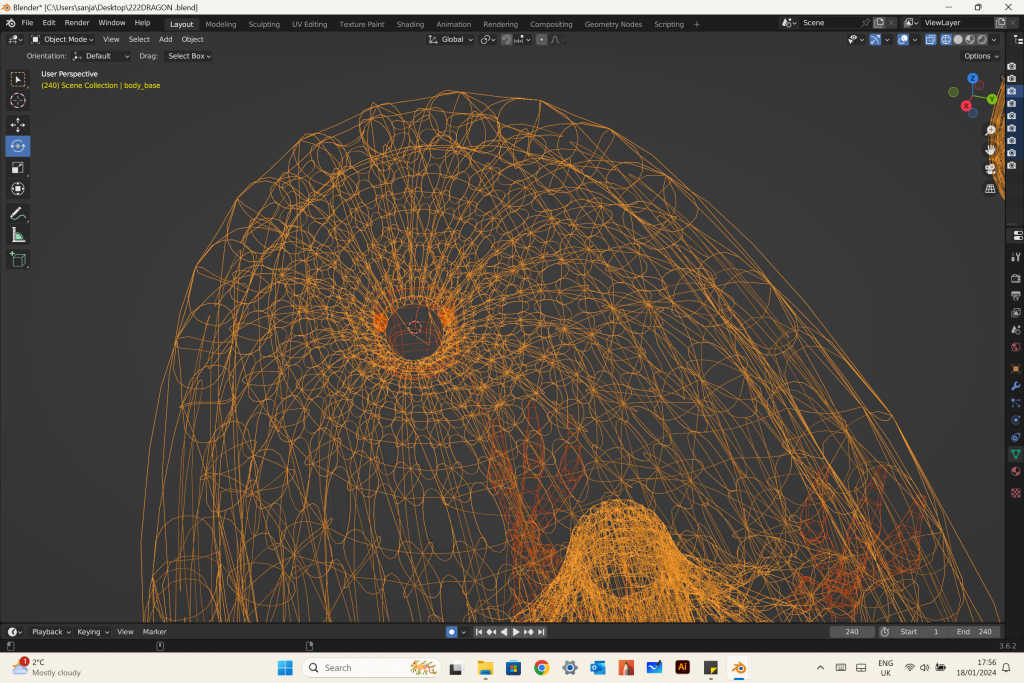
Task: Expand the gizmo options dropdown arrow
Action: coord(887,40)
